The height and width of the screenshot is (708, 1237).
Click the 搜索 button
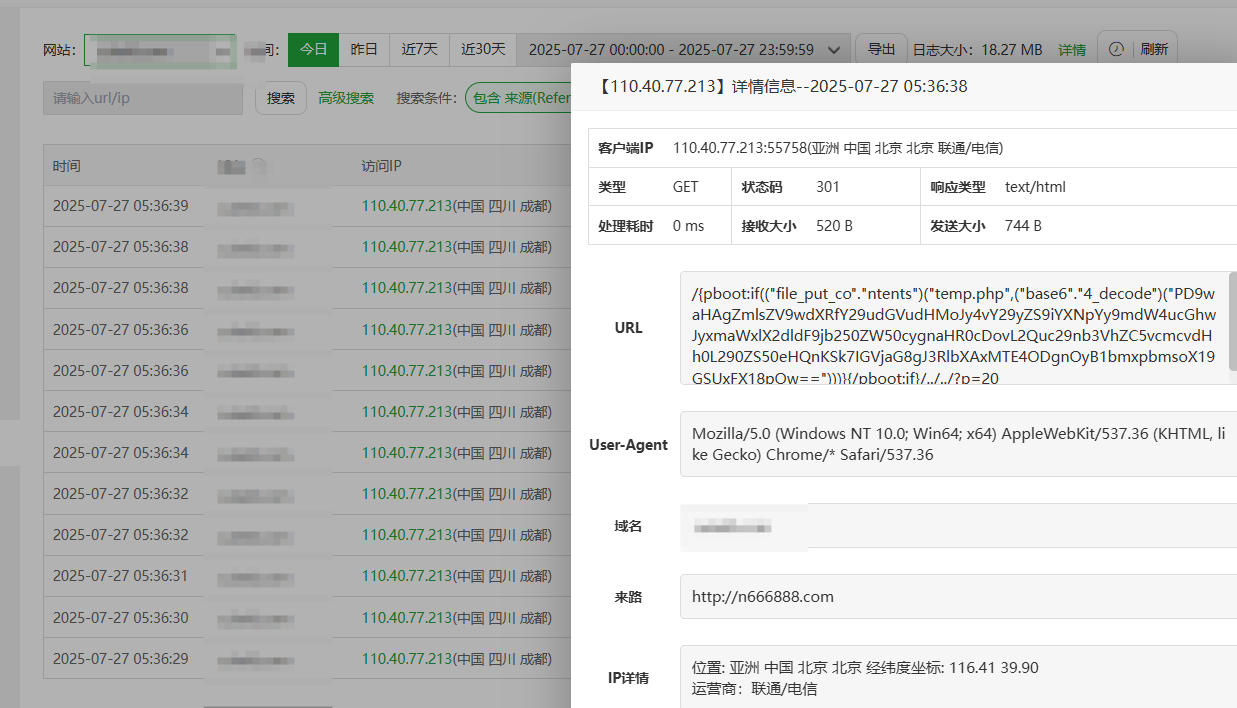pos(281,98)
